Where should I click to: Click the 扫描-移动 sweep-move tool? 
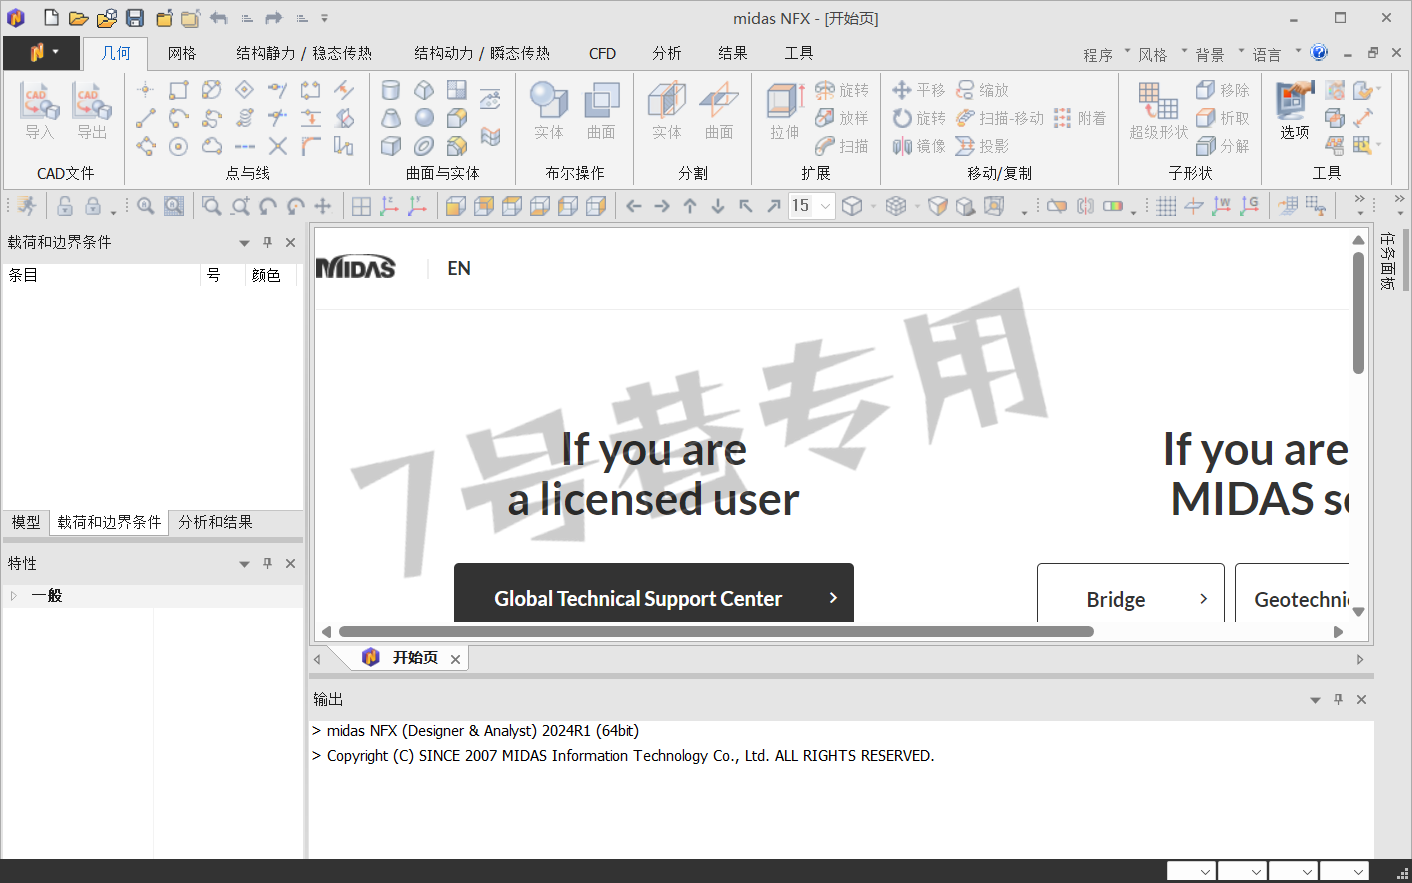(1000, 118)
